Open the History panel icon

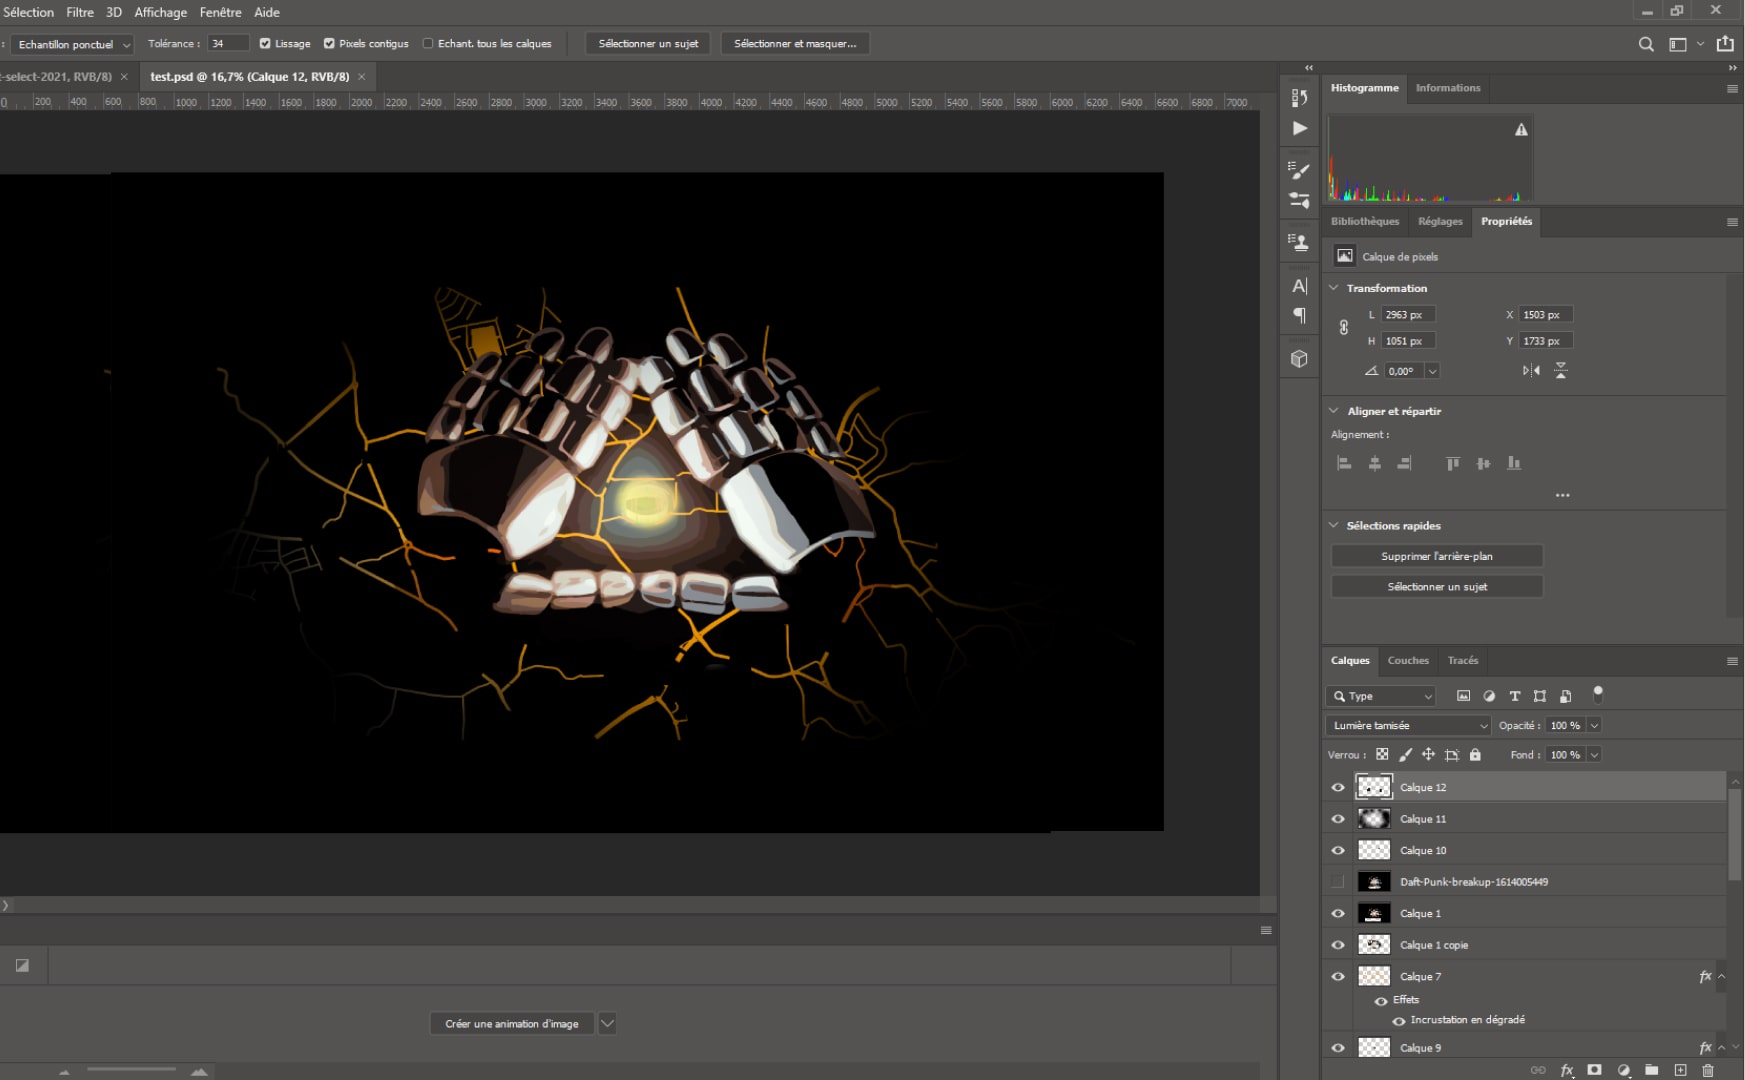[x=1299, y=97]
